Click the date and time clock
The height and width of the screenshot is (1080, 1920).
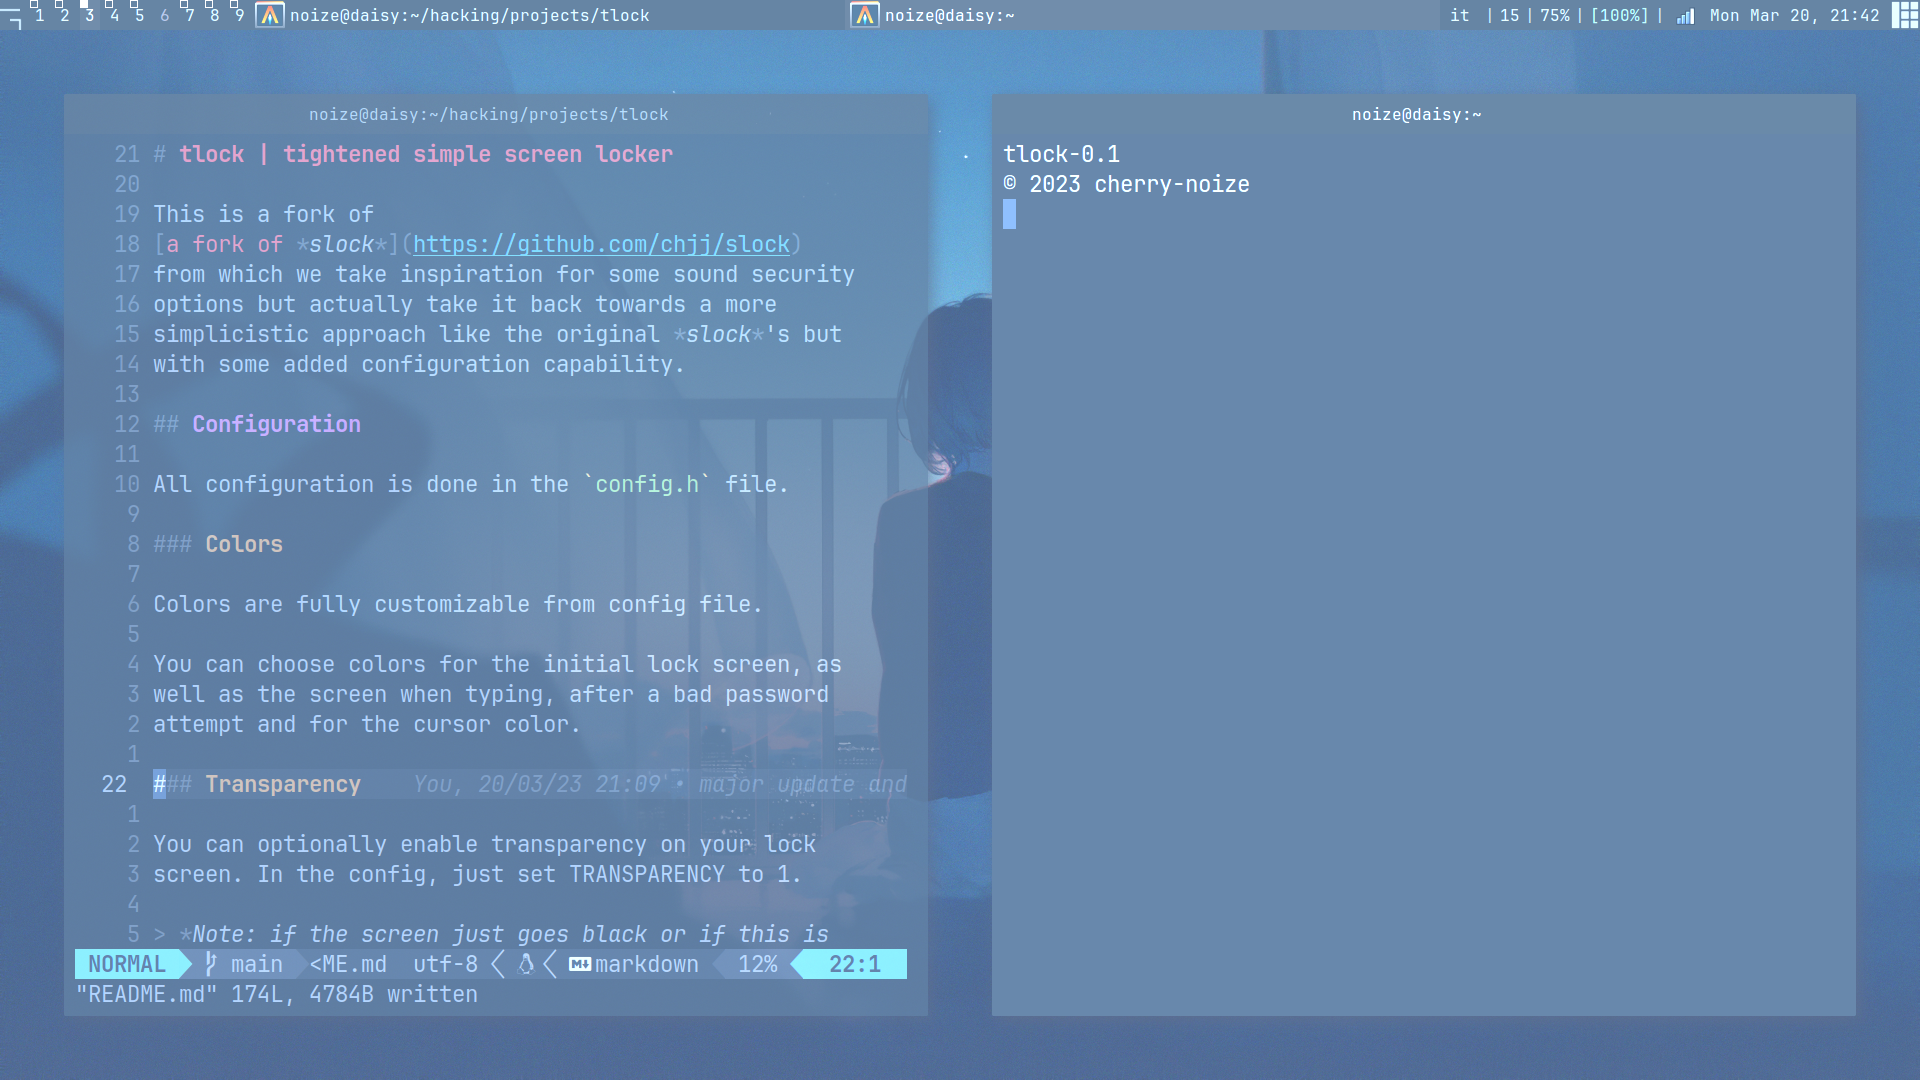tap(1794, 15)
